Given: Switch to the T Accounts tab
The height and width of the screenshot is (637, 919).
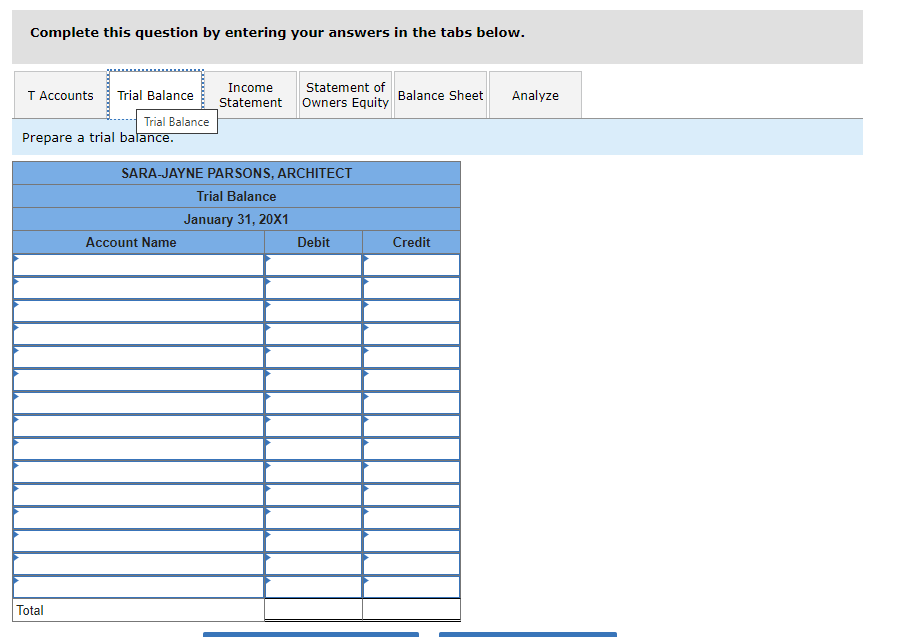Looking at the screenshot, I should coord(60,95).
